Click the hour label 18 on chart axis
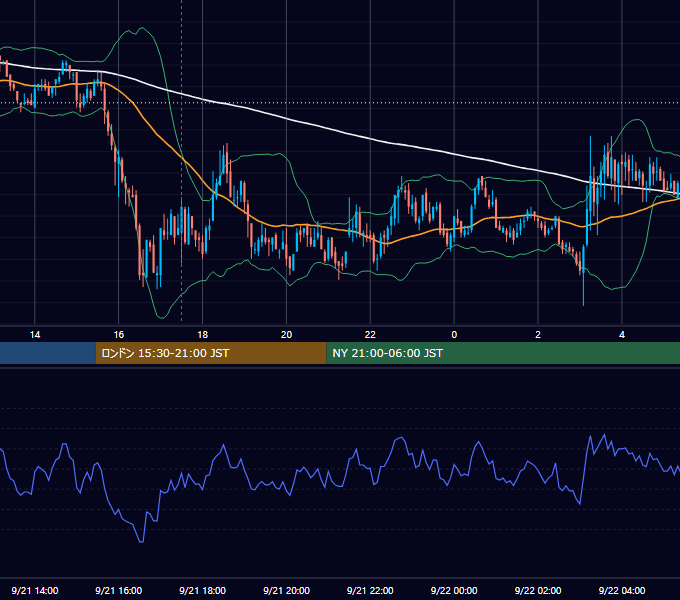Screen dimensions: 680x600 coord(203,335)
